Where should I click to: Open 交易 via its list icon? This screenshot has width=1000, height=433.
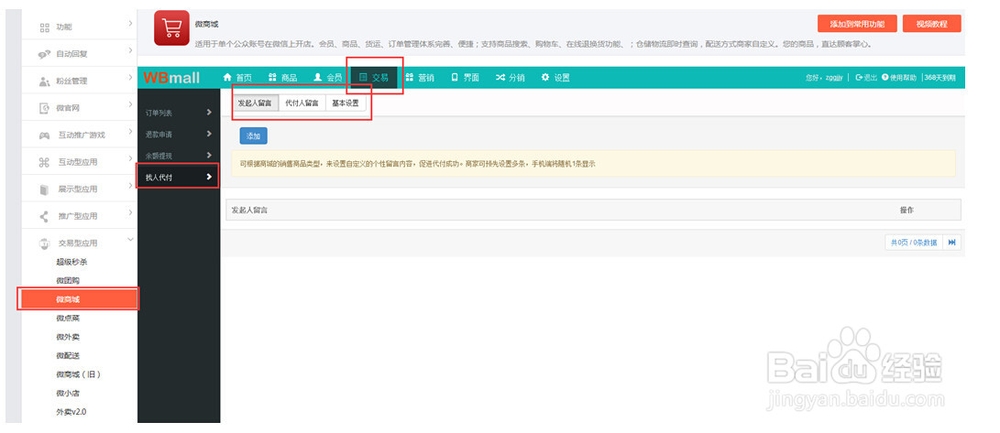(x=363, y=77)
